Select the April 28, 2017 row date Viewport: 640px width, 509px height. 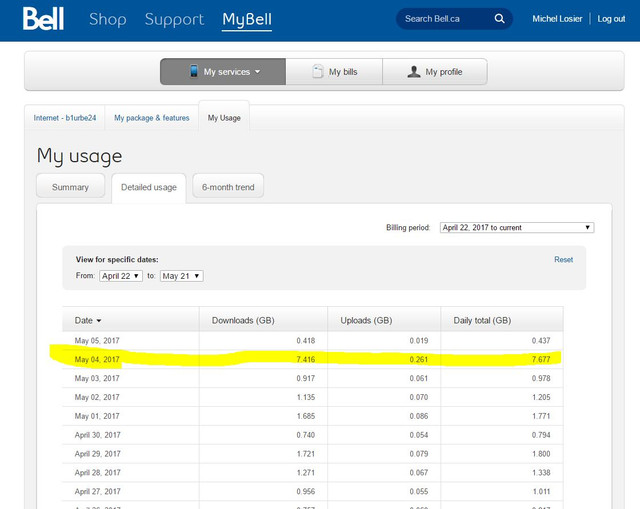tap(98, 472)
